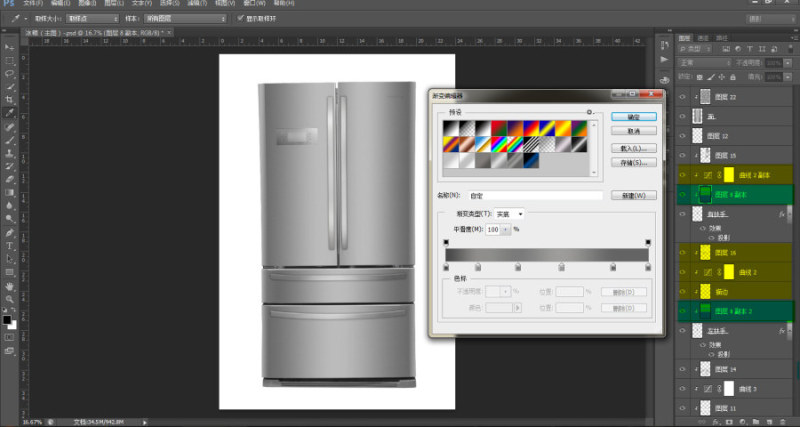
Task: Toggle visibility of 图层 12 layer
Action: click(x=683, y=136)
